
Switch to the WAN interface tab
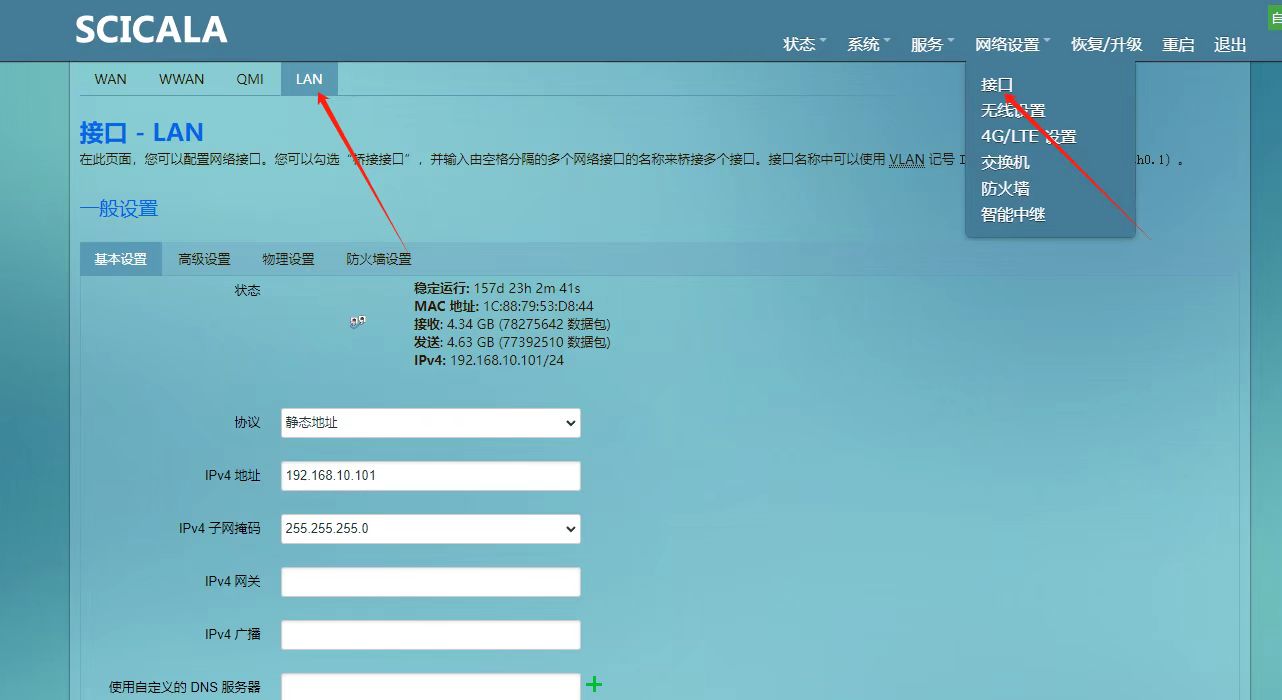110,79
